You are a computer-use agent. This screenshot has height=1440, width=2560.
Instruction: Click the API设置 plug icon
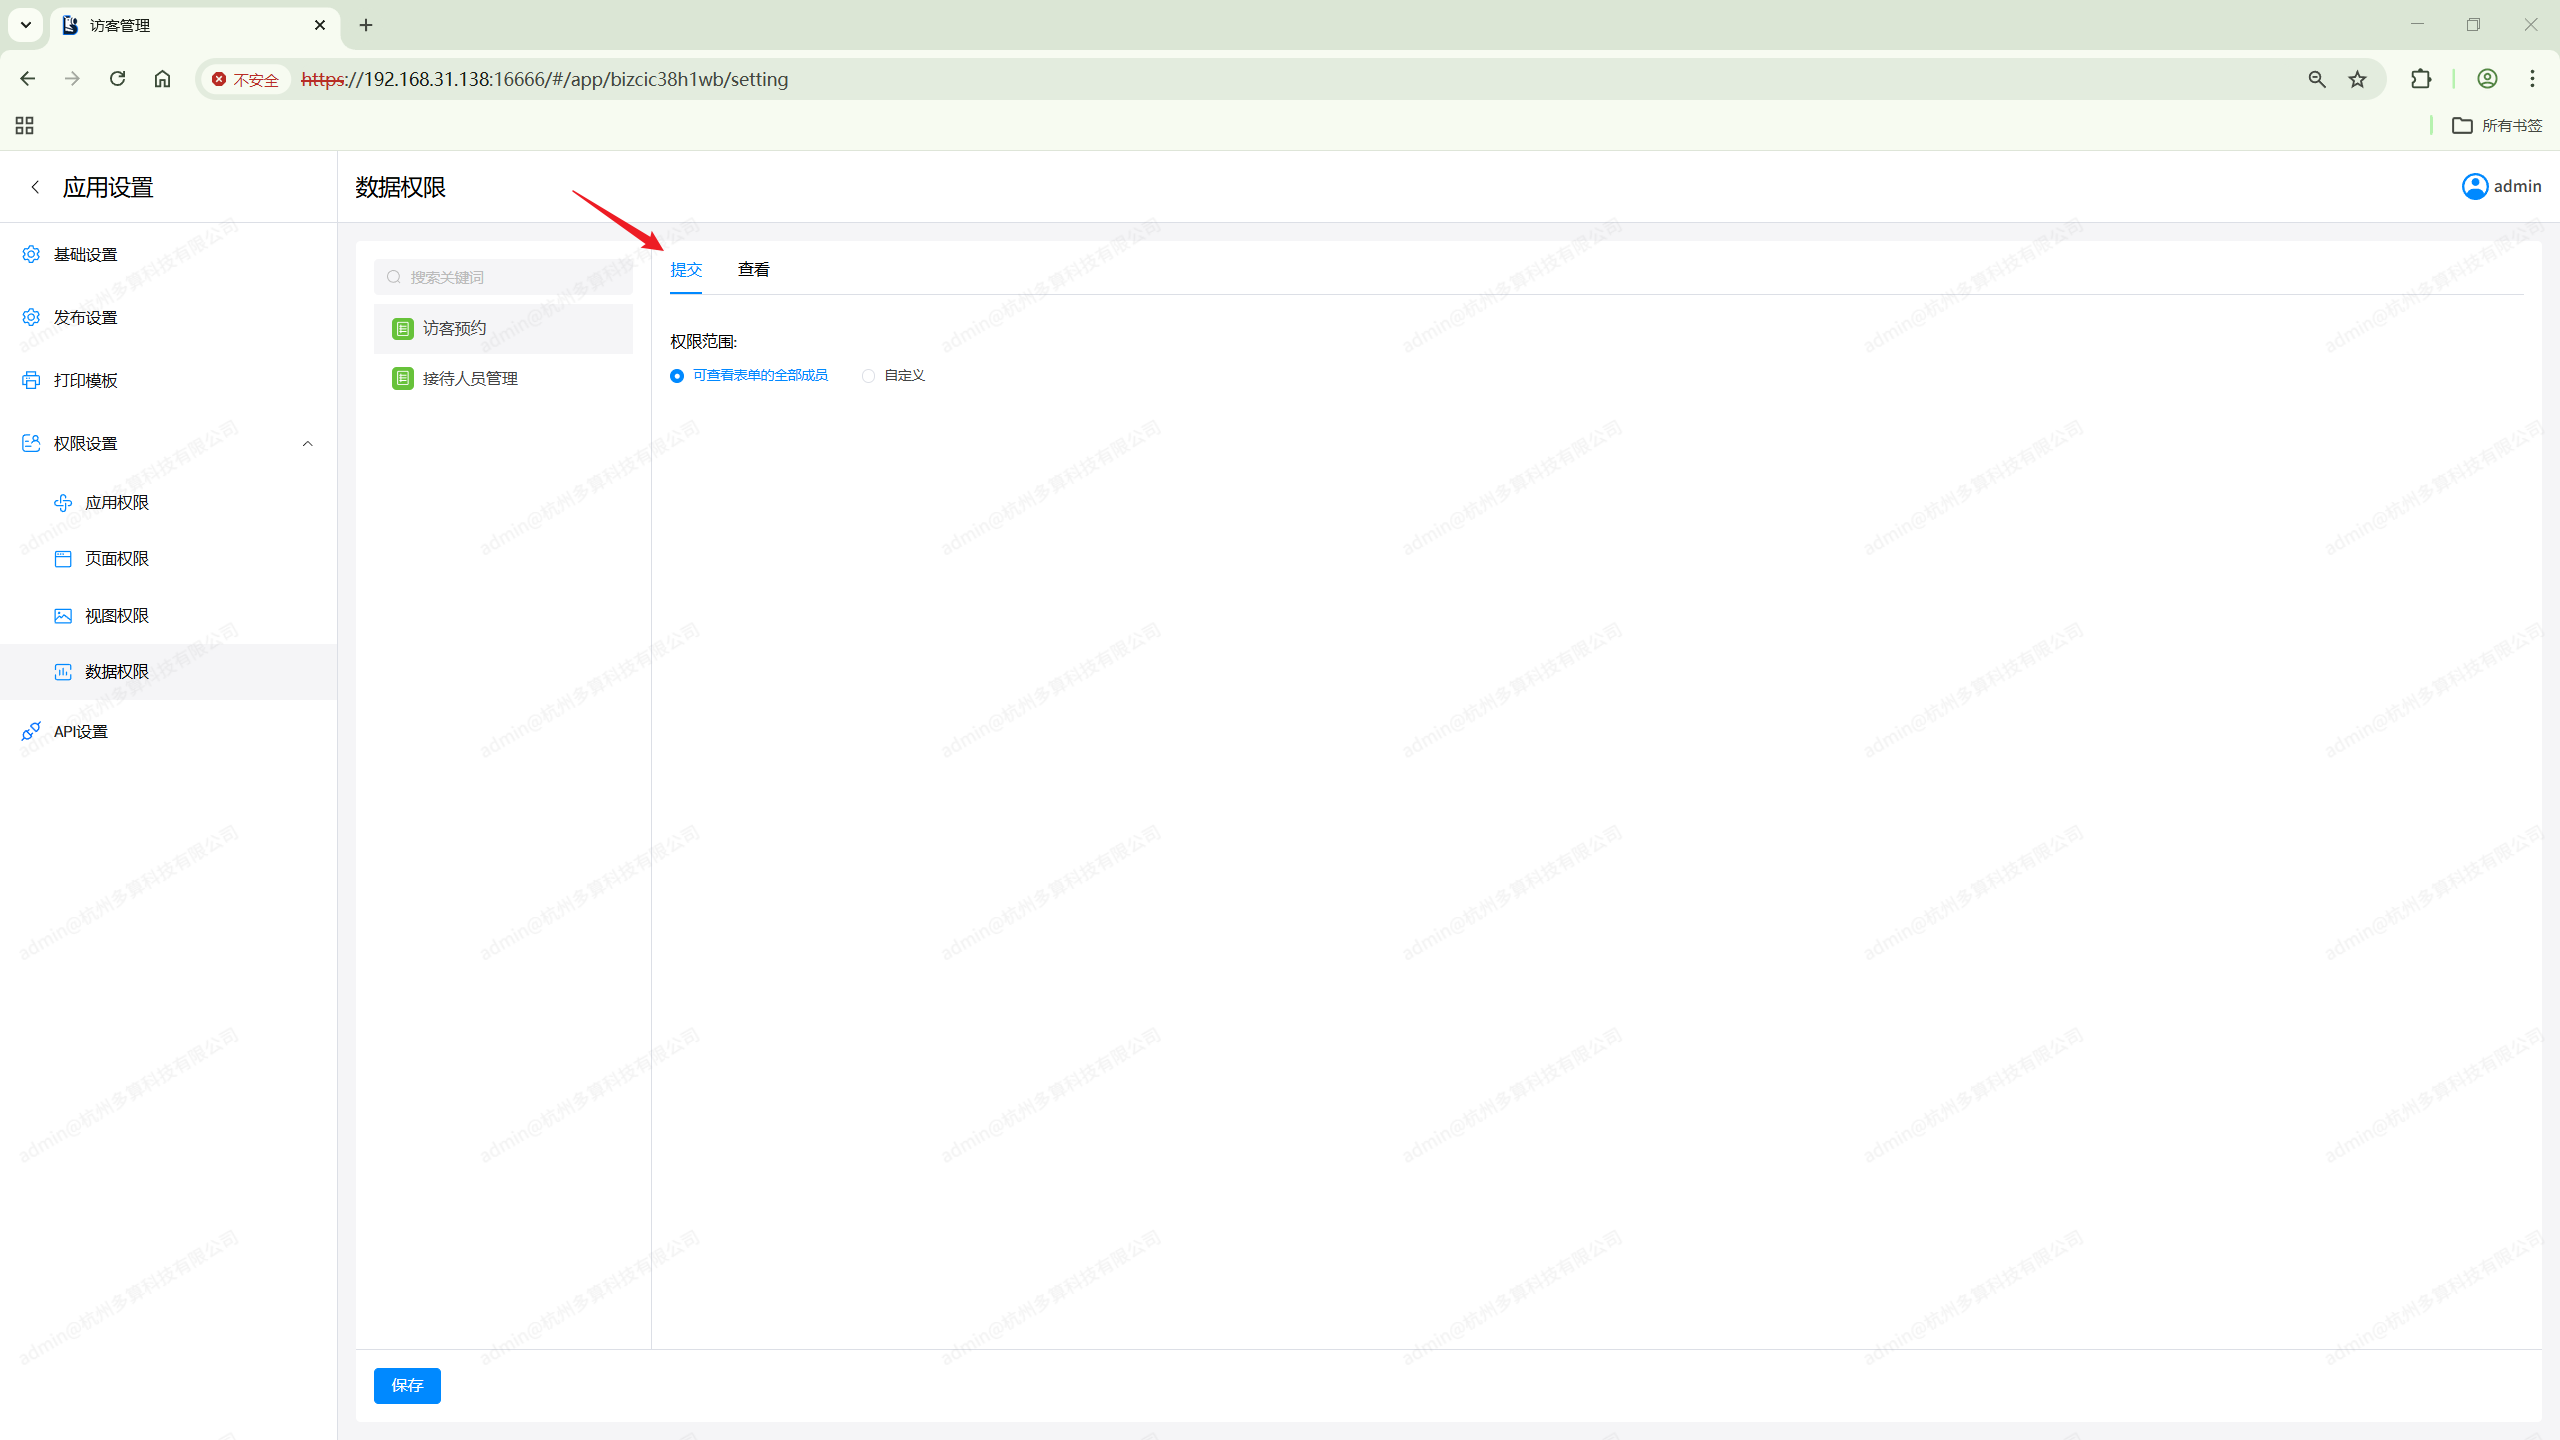click(31, 731)
